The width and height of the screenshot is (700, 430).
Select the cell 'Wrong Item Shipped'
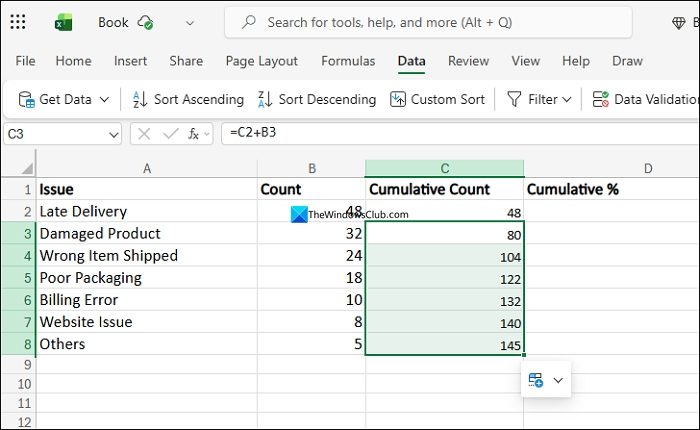click(147, 255)
